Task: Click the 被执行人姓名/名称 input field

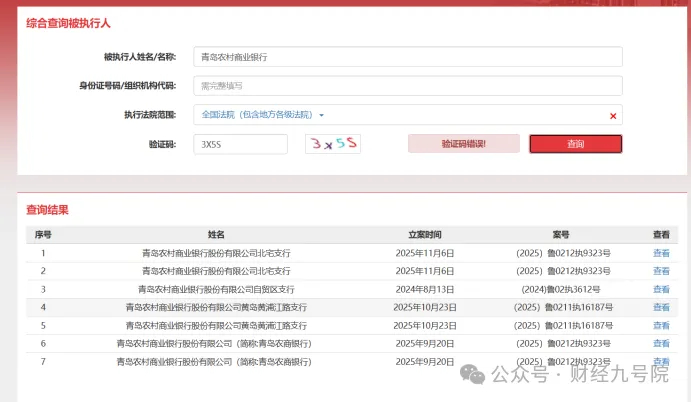Action: 408,57
